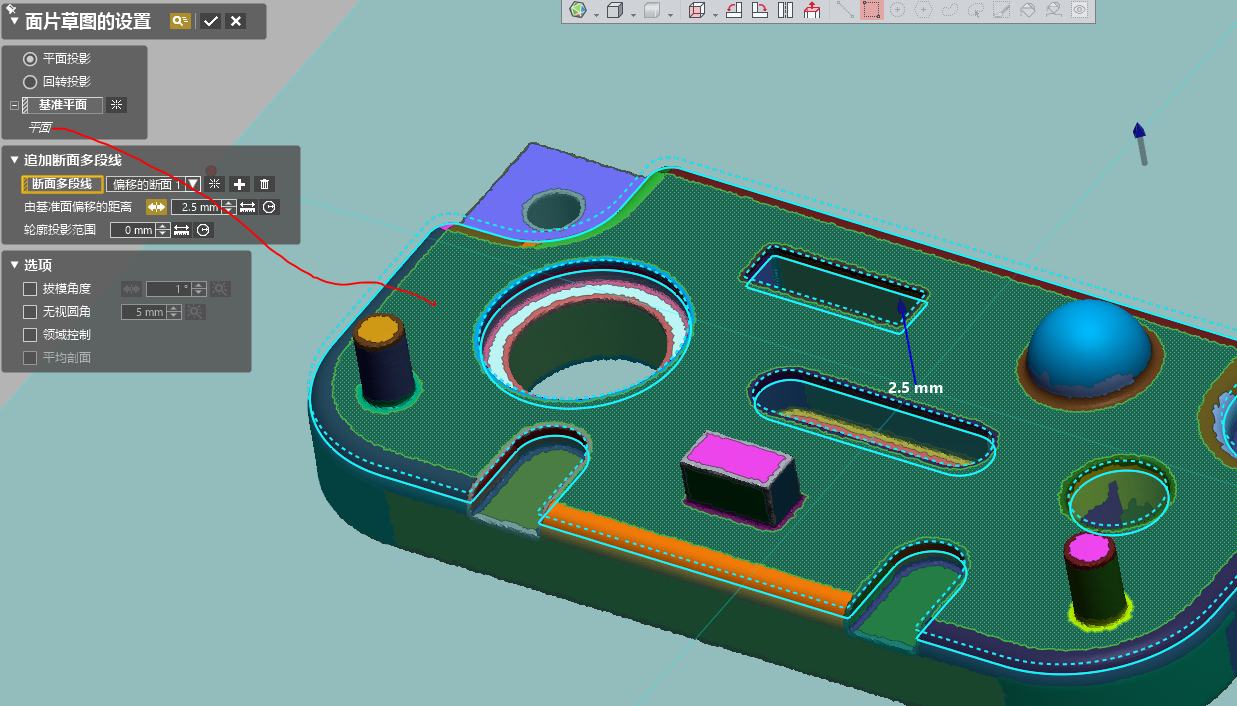The width and height of the screenshot is (1237, 706).
Task: Click the preview search icon in title
Action: pyautogui.click(x=180, y=21)
